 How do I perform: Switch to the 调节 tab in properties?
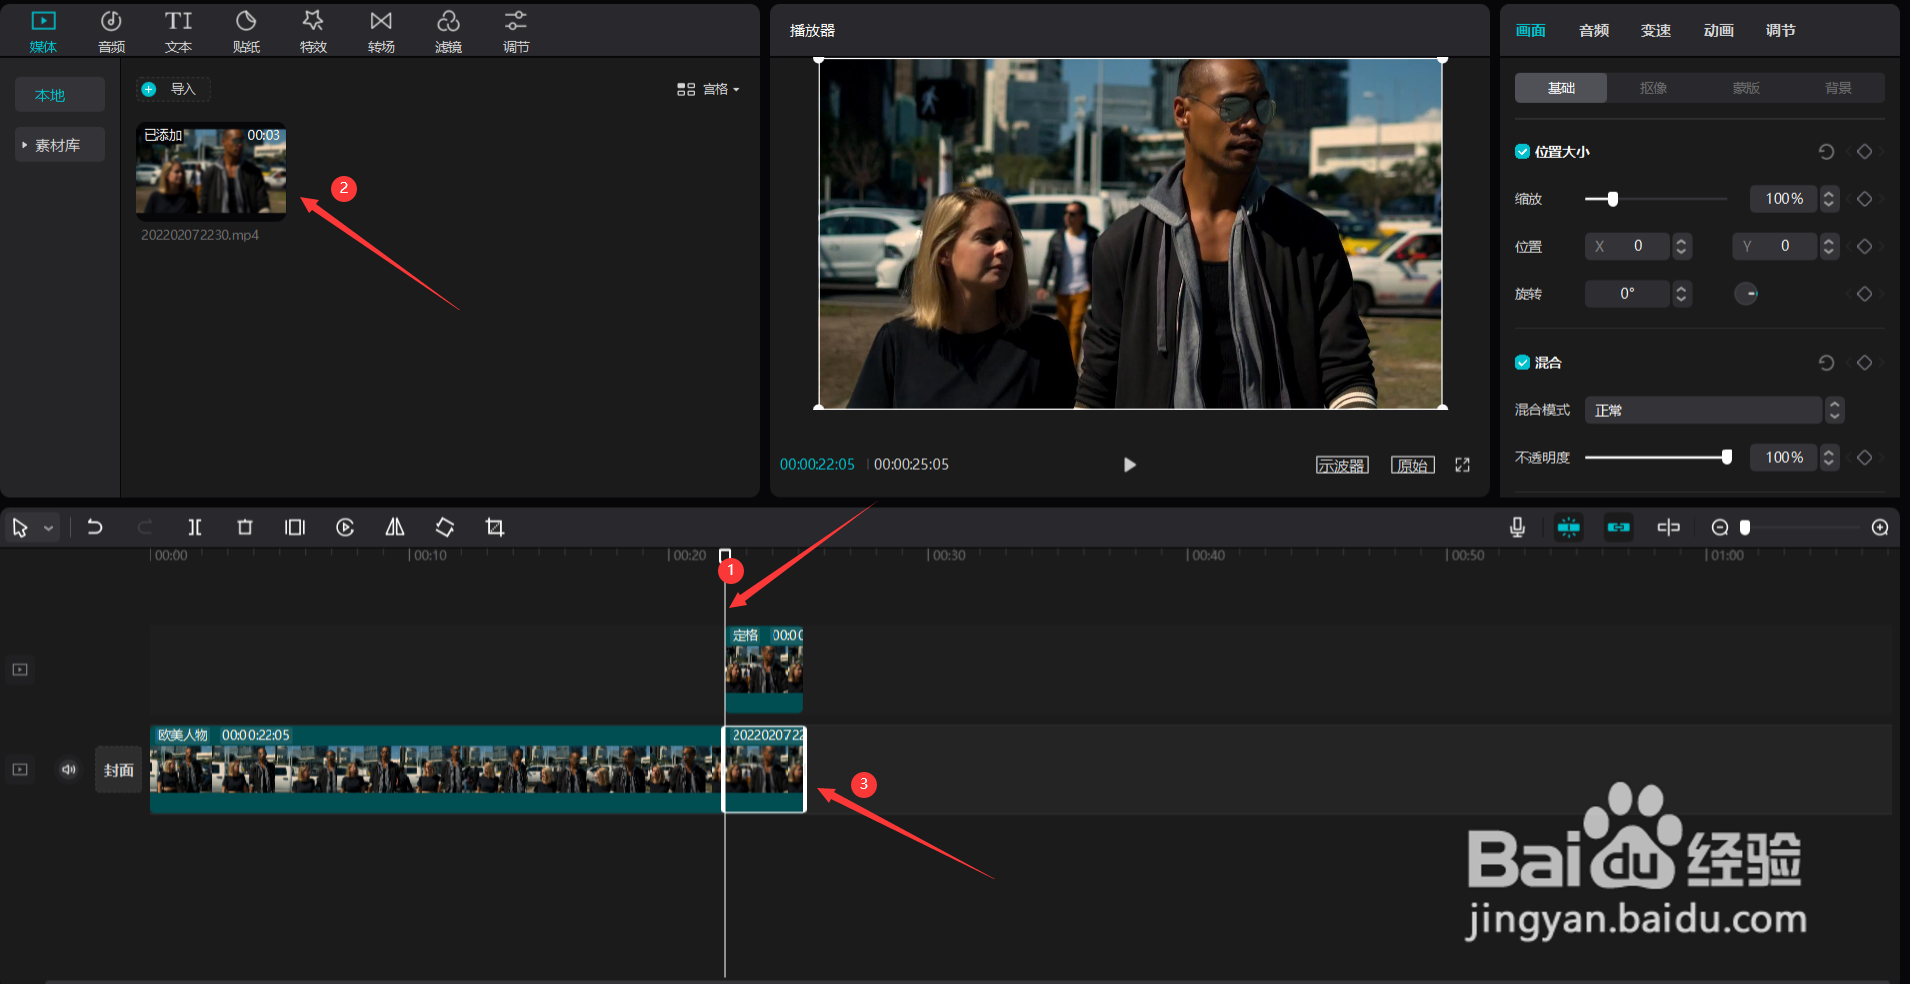(1781, 31)
